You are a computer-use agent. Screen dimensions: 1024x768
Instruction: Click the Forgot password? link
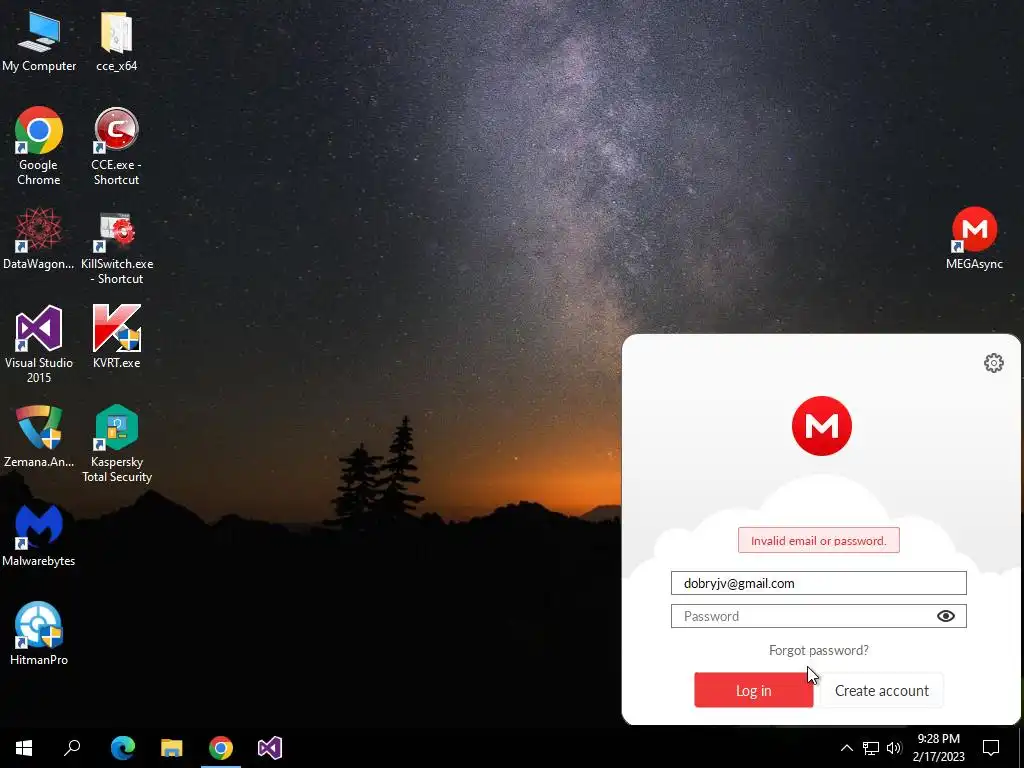click(x=818, y=650)
